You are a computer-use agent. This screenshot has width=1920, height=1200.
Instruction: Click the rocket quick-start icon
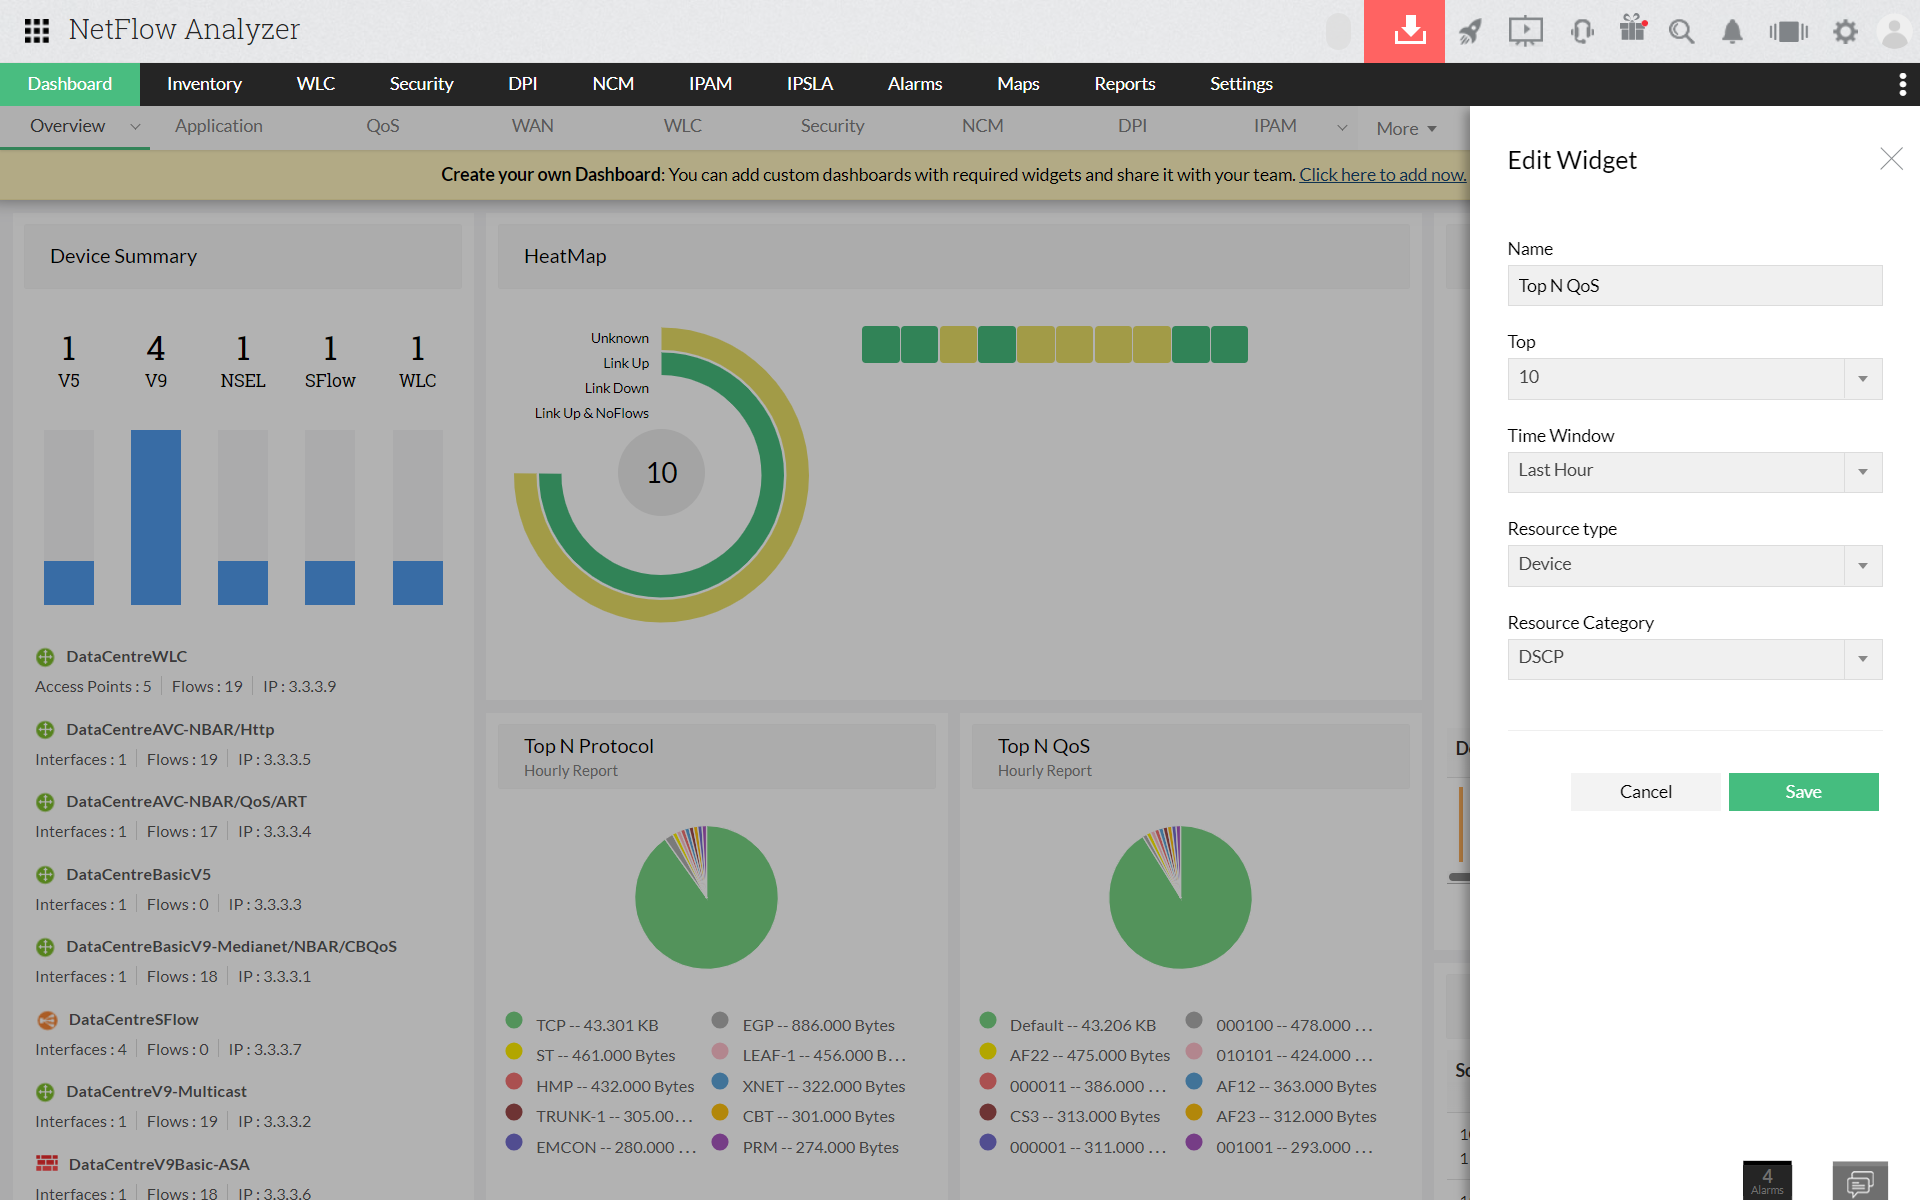click(x=1470, y=31)
